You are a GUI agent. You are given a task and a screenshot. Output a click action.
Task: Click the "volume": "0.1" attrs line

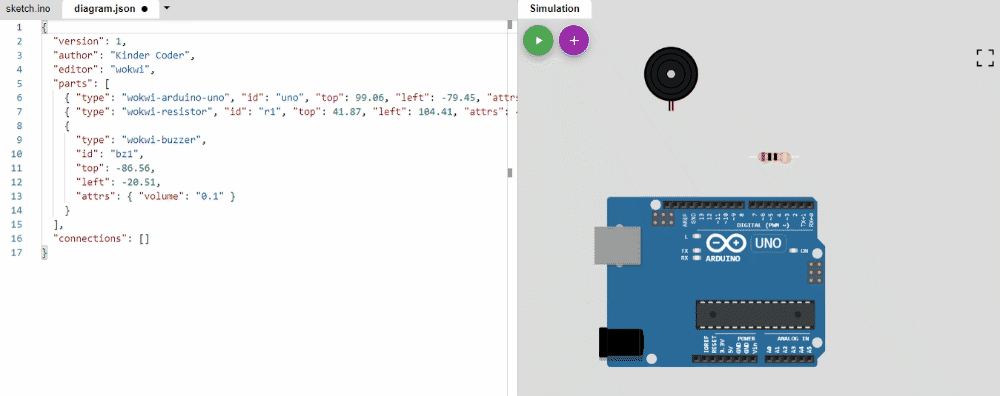156,196
